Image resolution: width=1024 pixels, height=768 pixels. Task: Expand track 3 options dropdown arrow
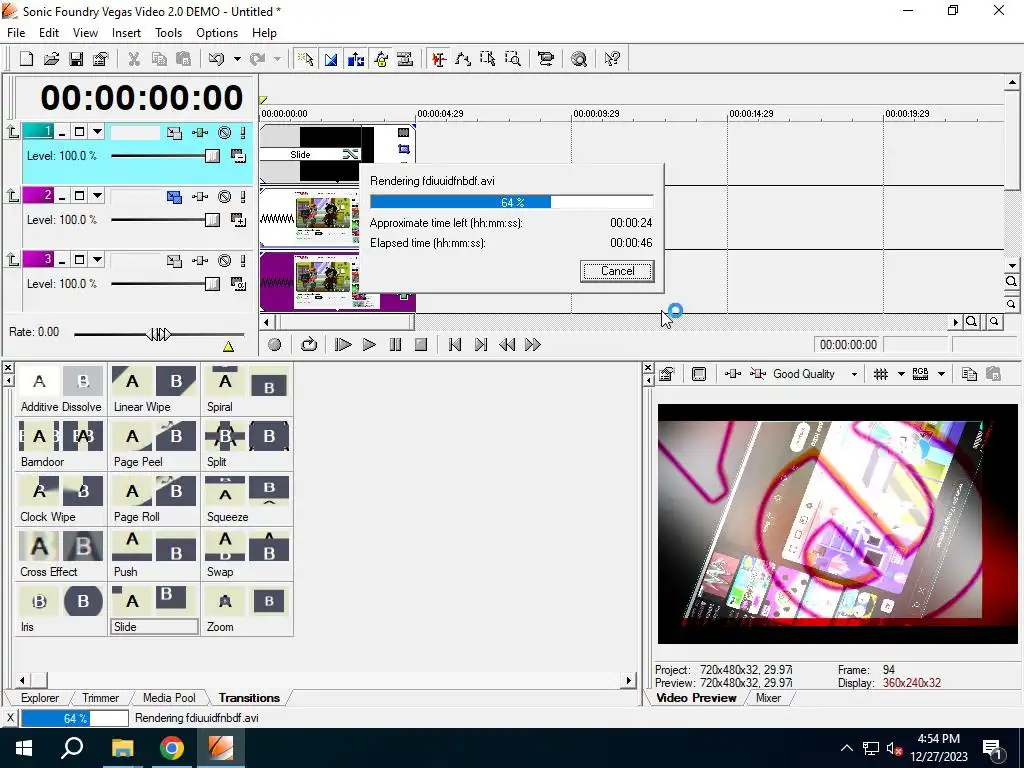point(97,260)
